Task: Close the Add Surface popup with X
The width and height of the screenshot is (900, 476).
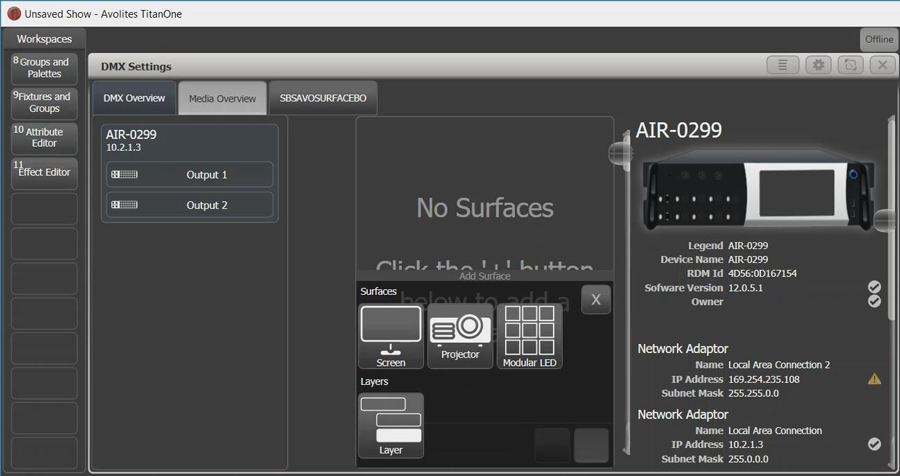Action: click(596, 300)
